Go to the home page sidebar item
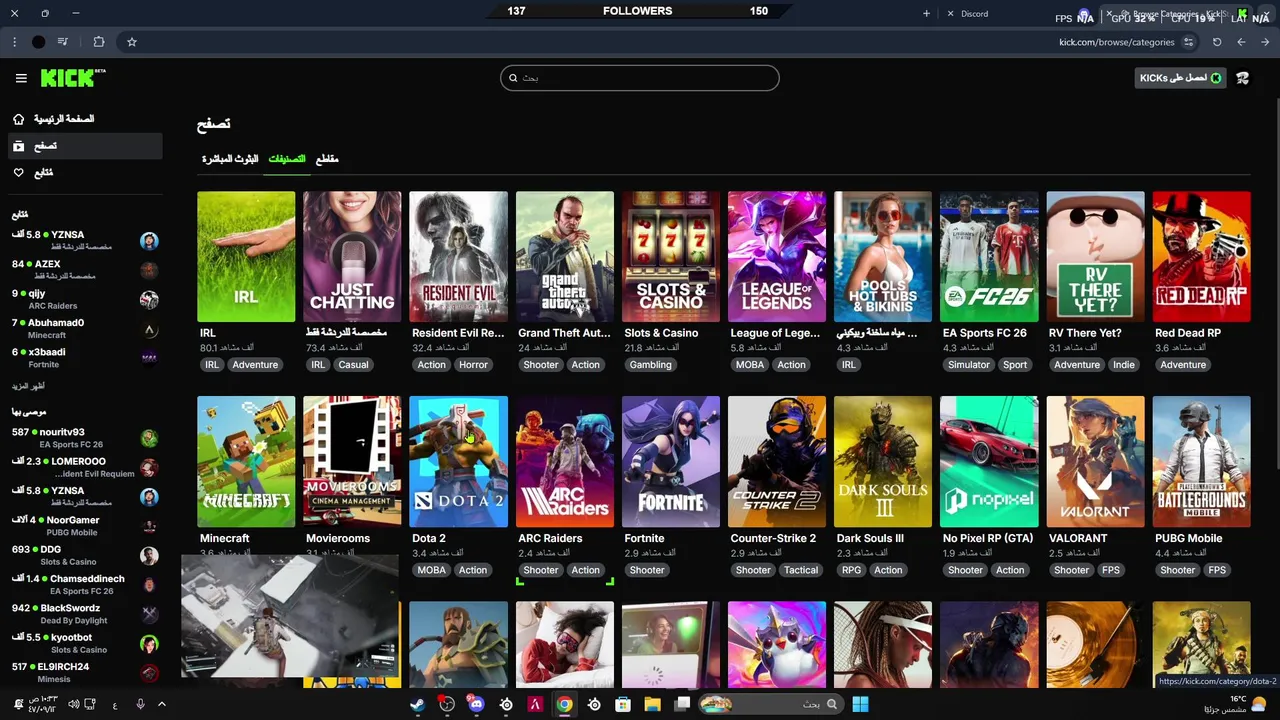Viewport: 1280px width, 720px height. click(x=83, y=119)
